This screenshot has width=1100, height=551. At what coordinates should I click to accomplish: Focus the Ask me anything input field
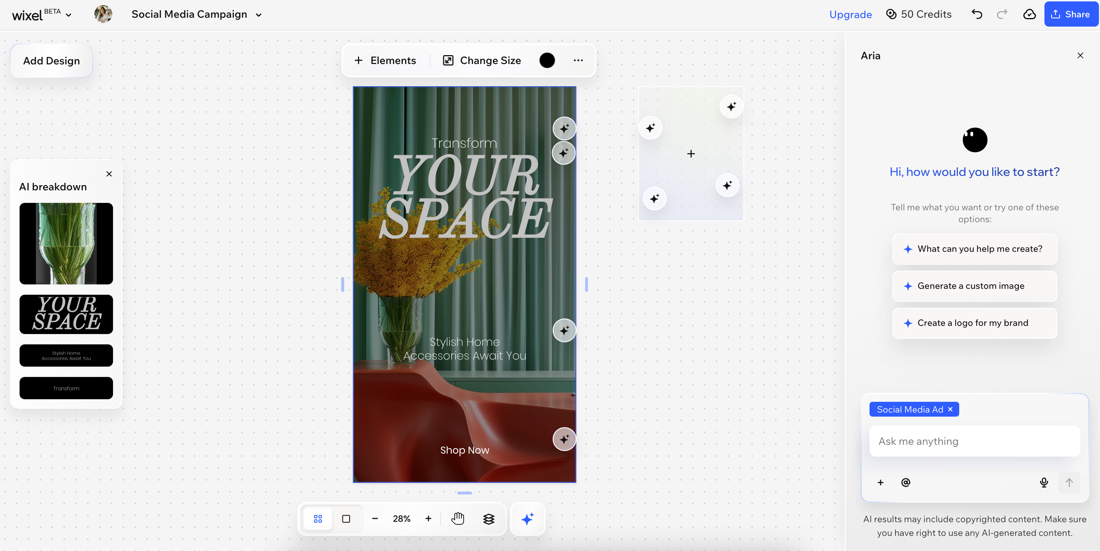point(974,442)
